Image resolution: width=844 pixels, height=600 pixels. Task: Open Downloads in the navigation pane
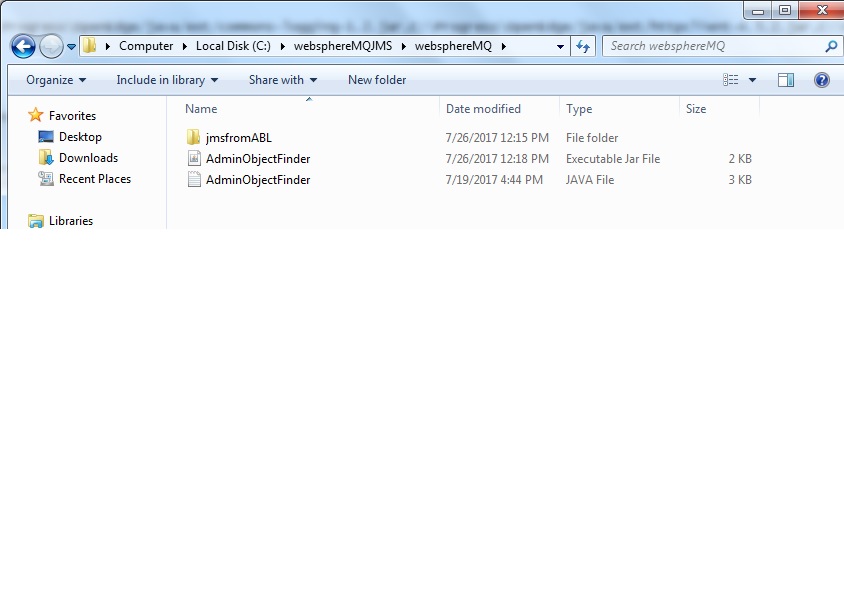point(88,158)
